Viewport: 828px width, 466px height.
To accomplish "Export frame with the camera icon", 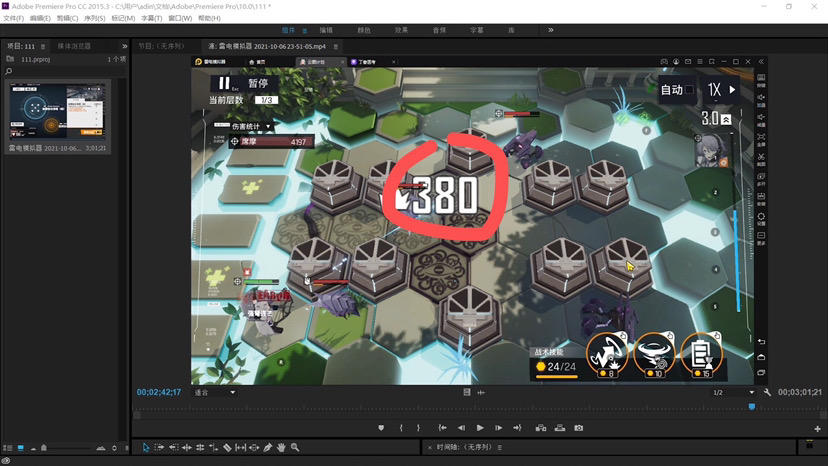I will click(x=579, y=428).
